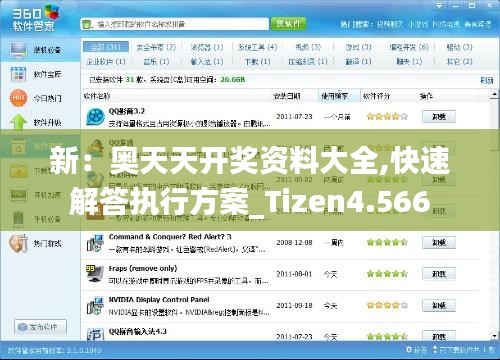Open the 手机必备 phone icon in the sidebar
The width and height of the screenshot is (500, 360).
18,219
